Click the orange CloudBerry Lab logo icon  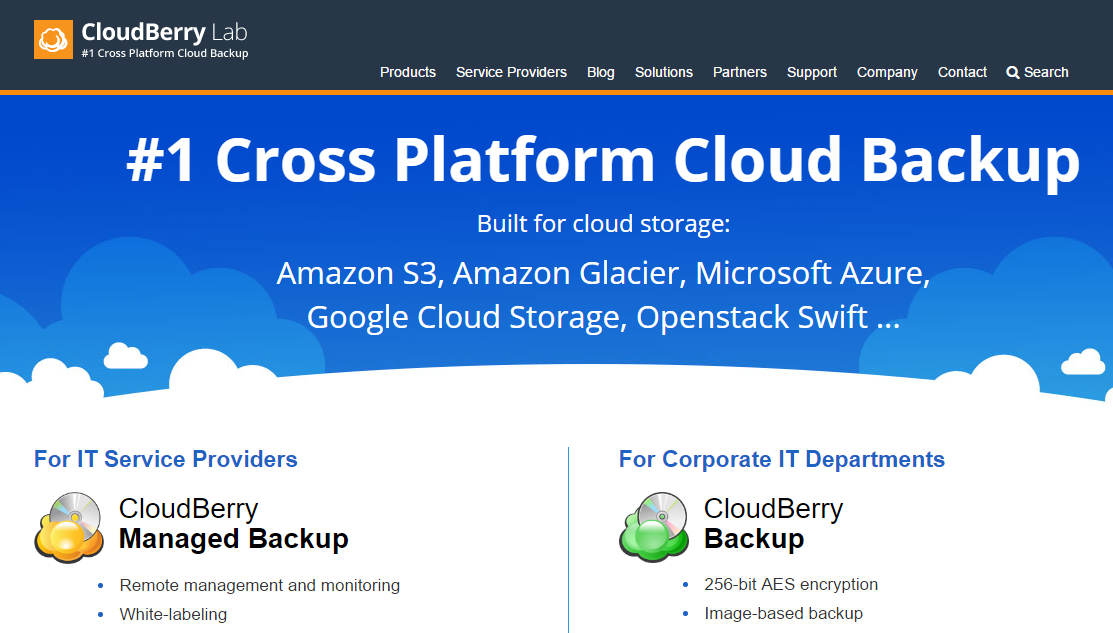(53, 39)
